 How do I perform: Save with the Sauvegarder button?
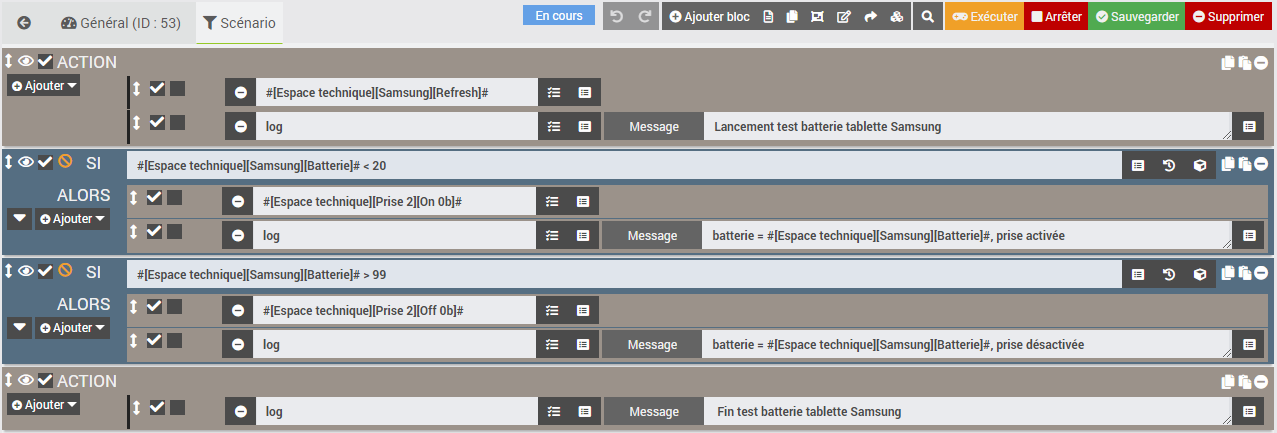click(1136, 17)
